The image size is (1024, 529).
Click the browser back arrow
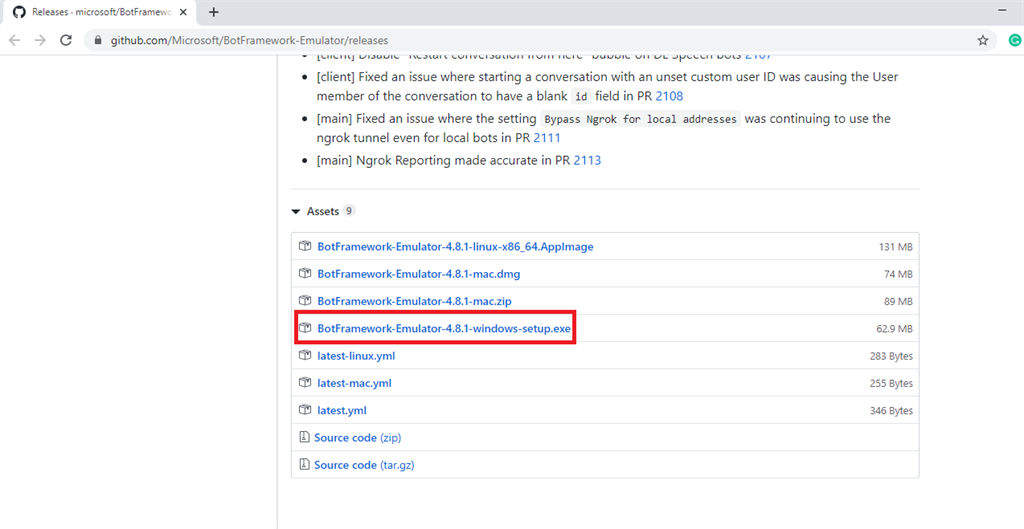(15, 40)
